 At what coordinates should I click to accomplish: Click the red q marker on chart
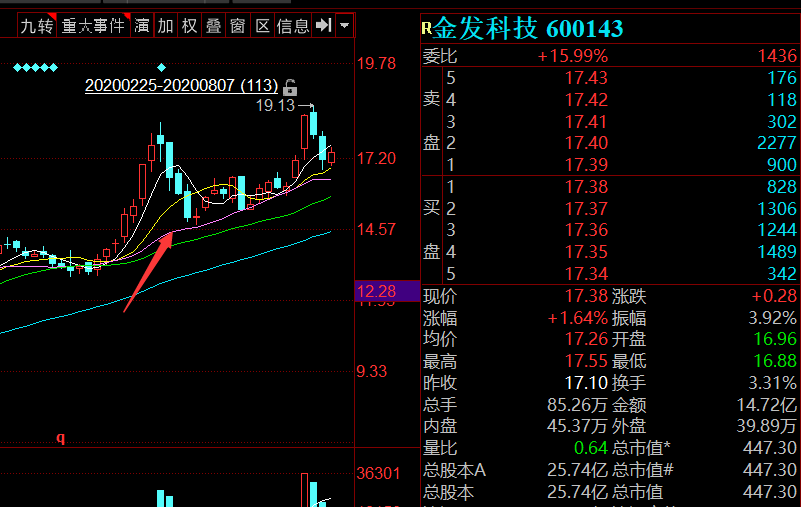[x=60, y=437]
